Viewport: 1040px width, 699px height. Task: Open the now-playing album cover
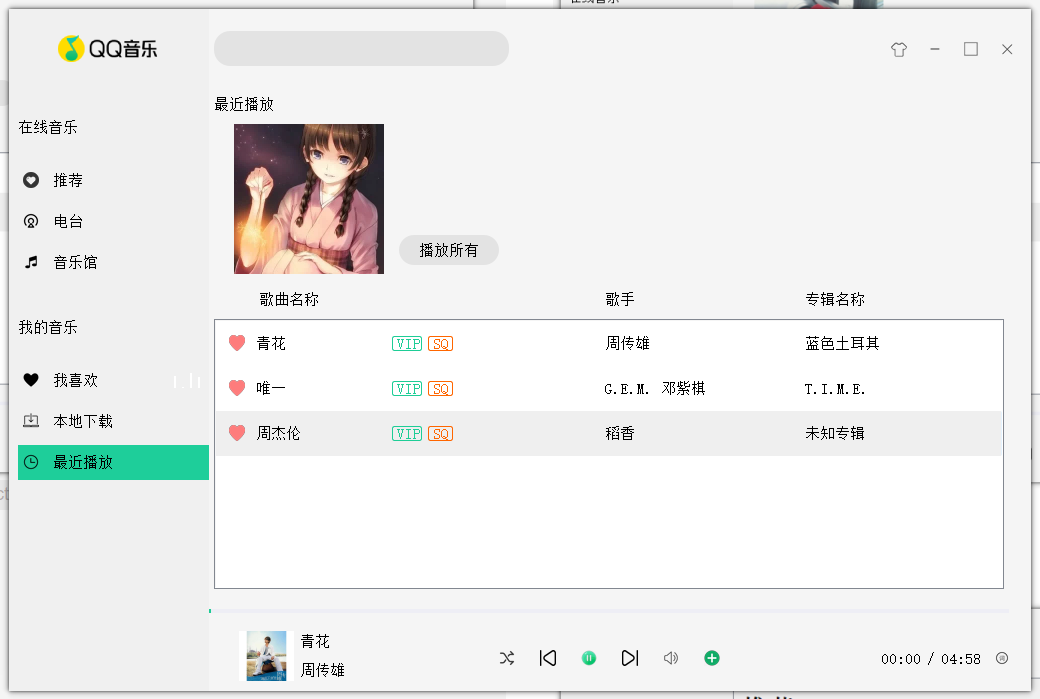[267, 656]
